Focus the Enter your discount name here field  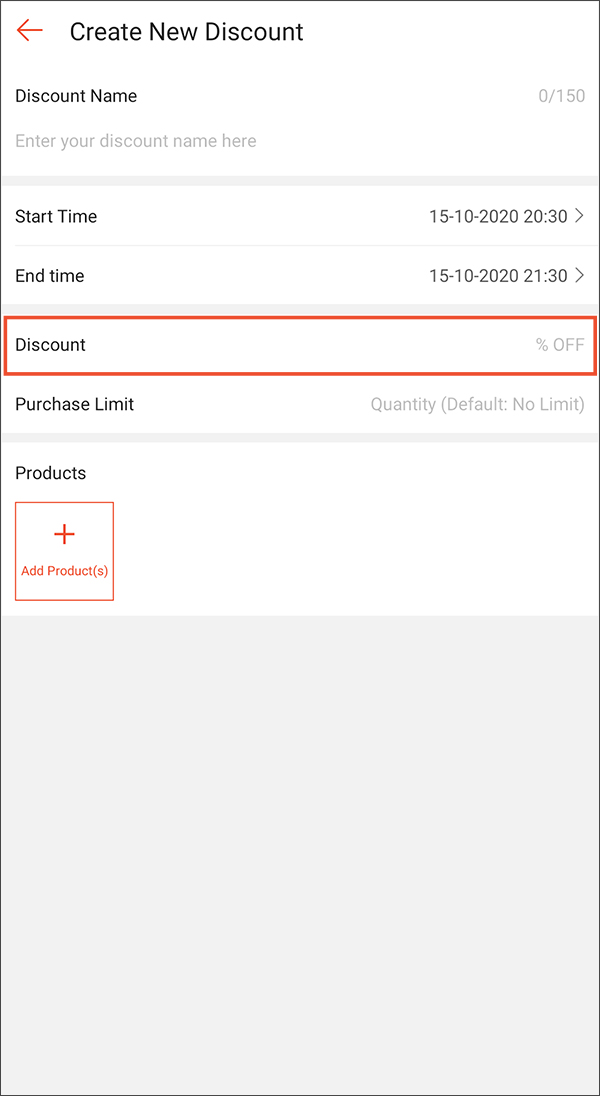(x=136, y=140)
